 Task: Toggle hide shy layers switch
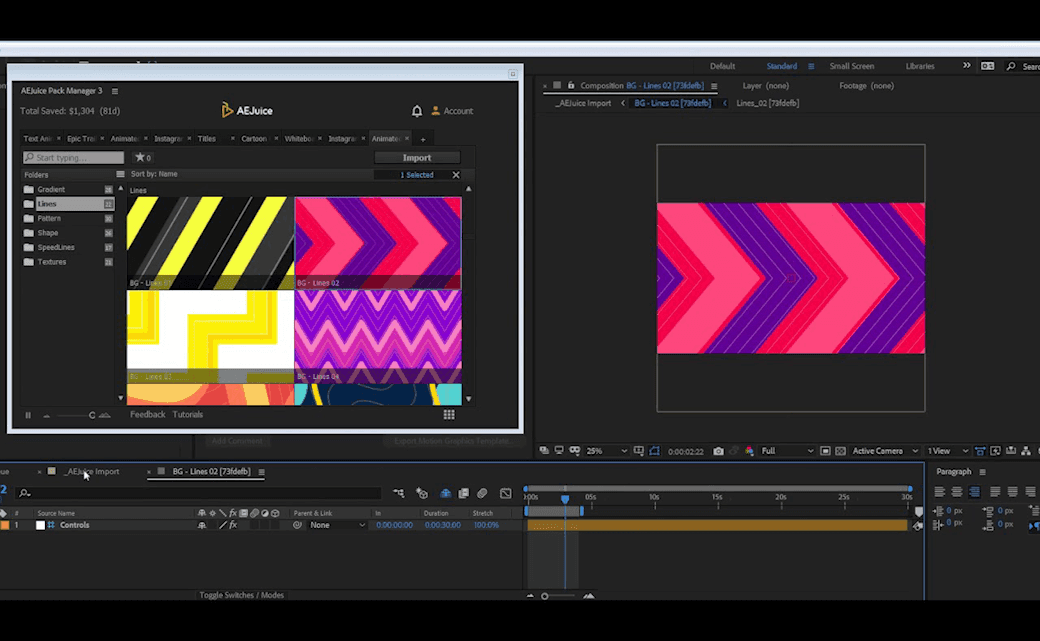coord(446,493)
